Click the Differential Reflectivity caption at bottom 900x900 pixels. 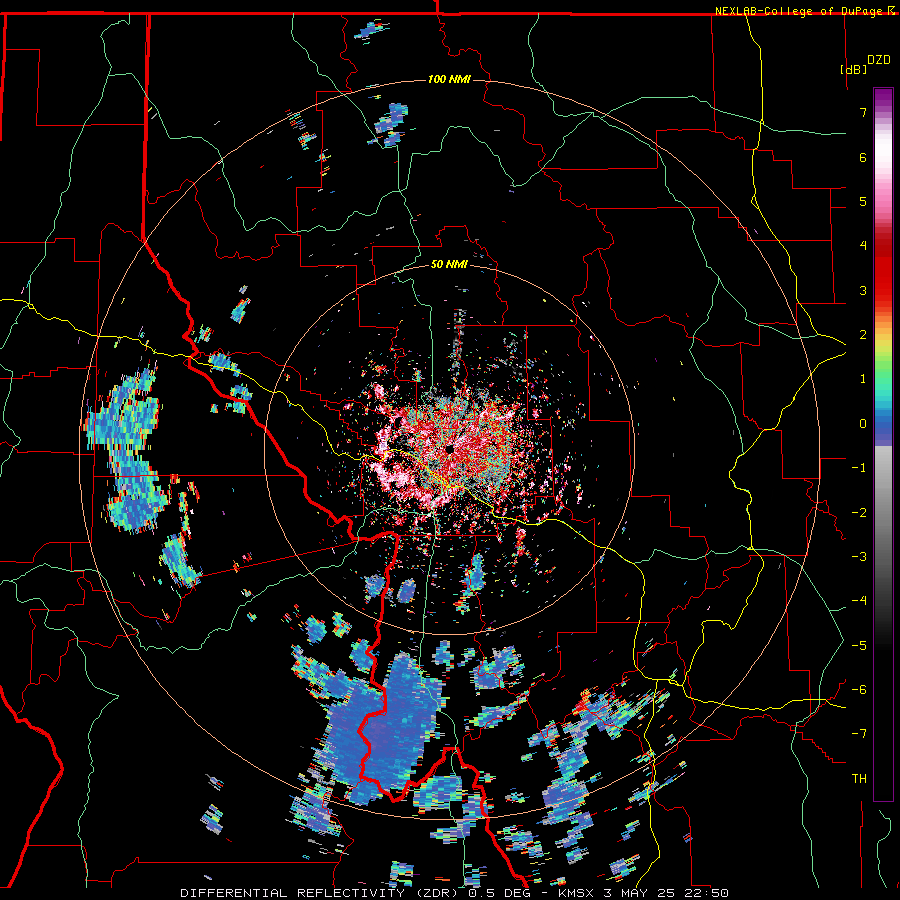[455, 893]
